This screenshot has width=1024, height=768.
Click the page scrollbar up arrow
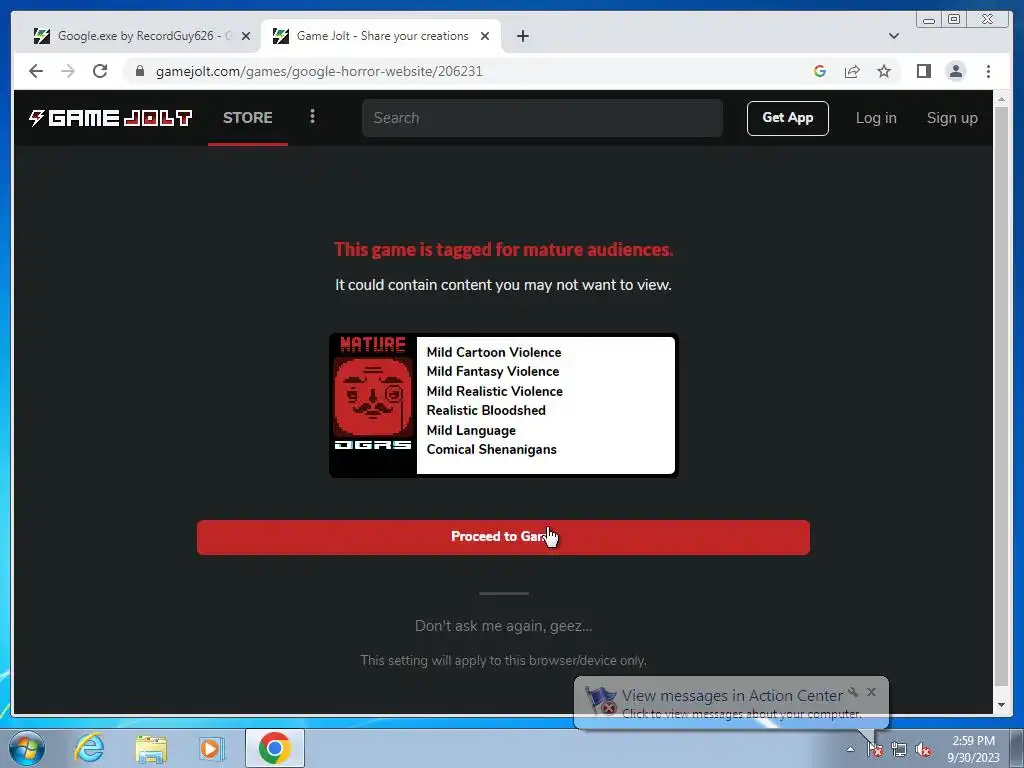pos(1001,100)
